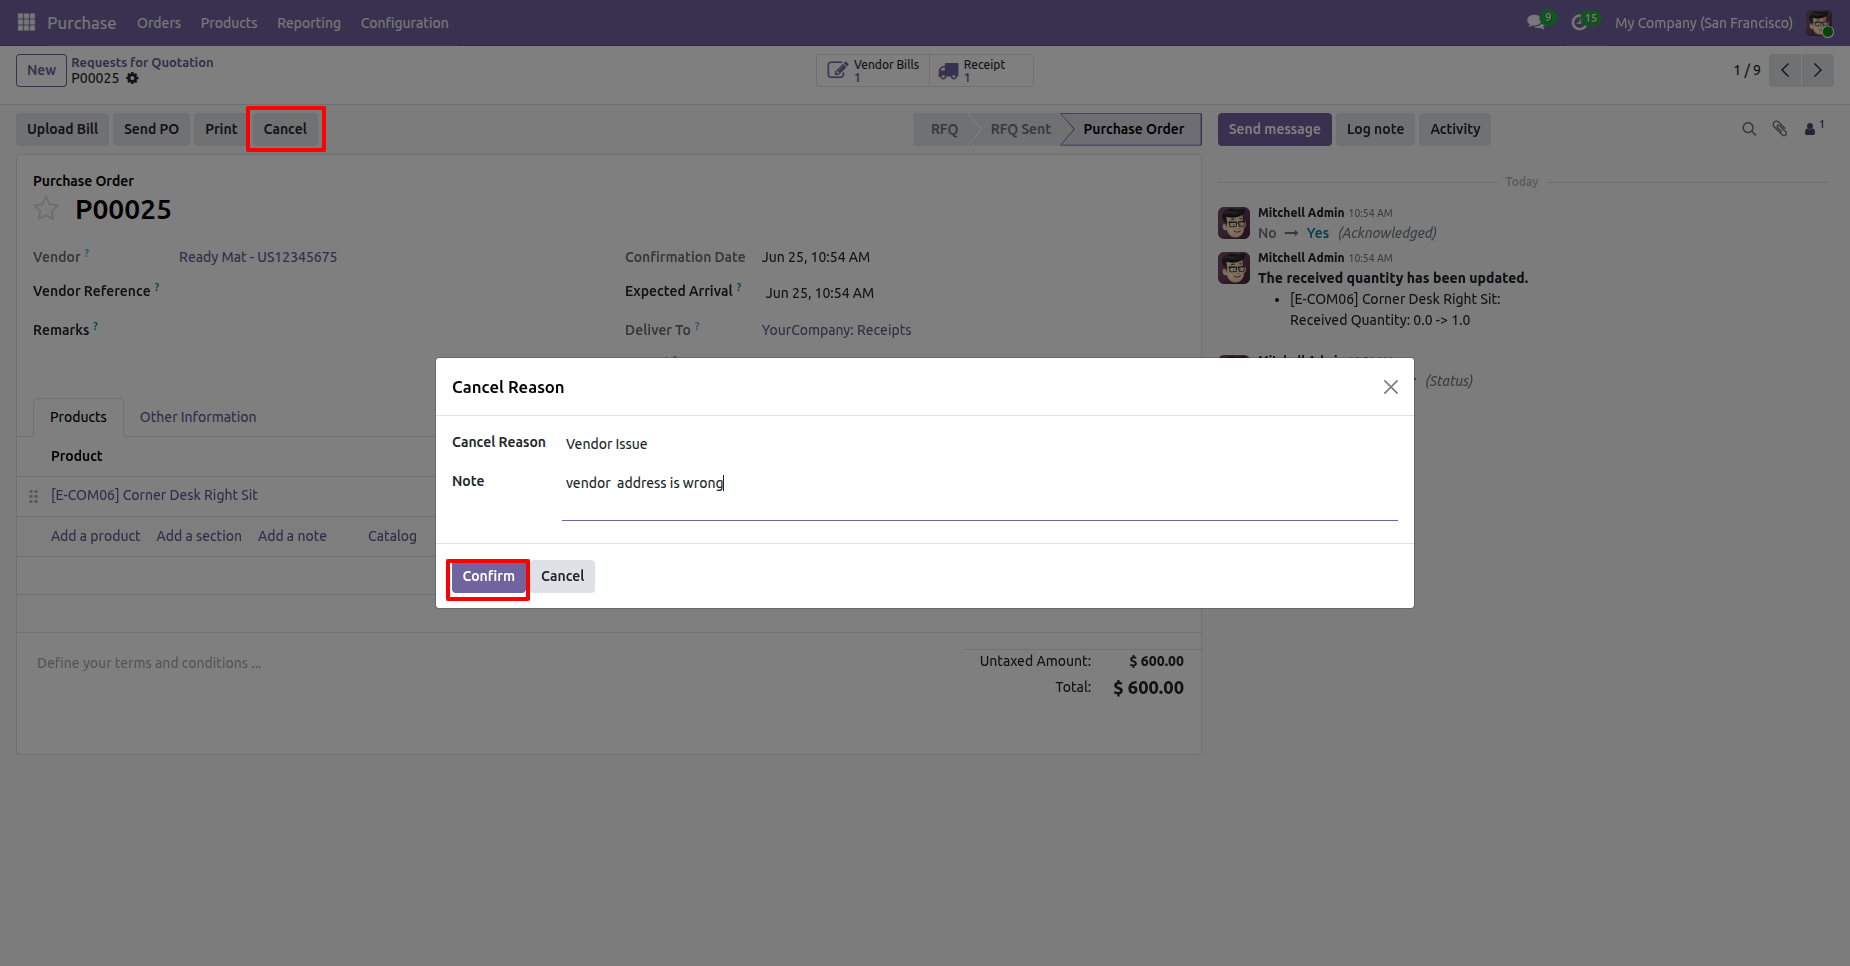Close the Cancel Reason dialog with X
Image resolution: width=1850 pixels, height=966 pixels.
point(1390,387)
